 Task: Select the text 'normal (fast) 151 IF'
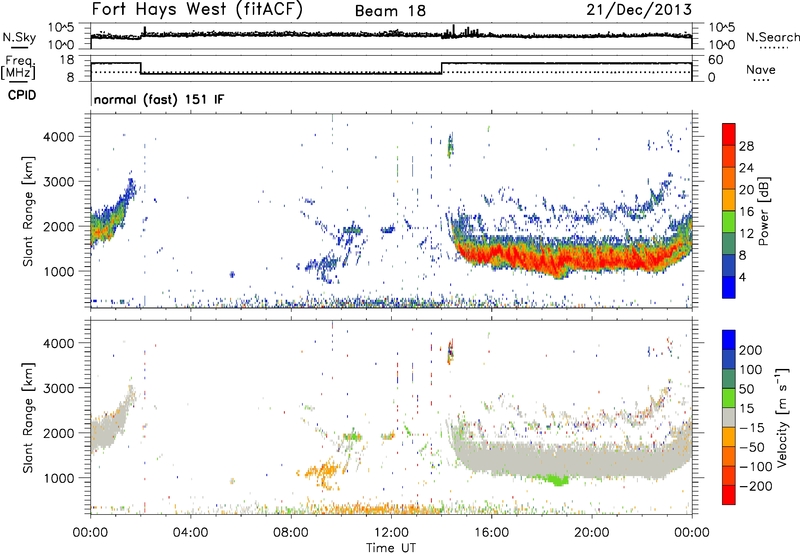[x=159, y=99]
